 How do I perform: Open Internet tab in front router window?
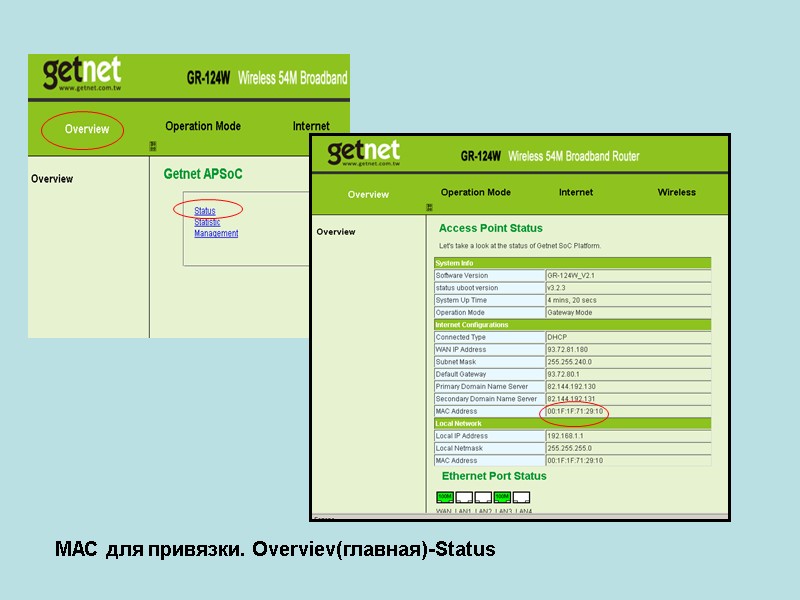click(x=576, y=192)
